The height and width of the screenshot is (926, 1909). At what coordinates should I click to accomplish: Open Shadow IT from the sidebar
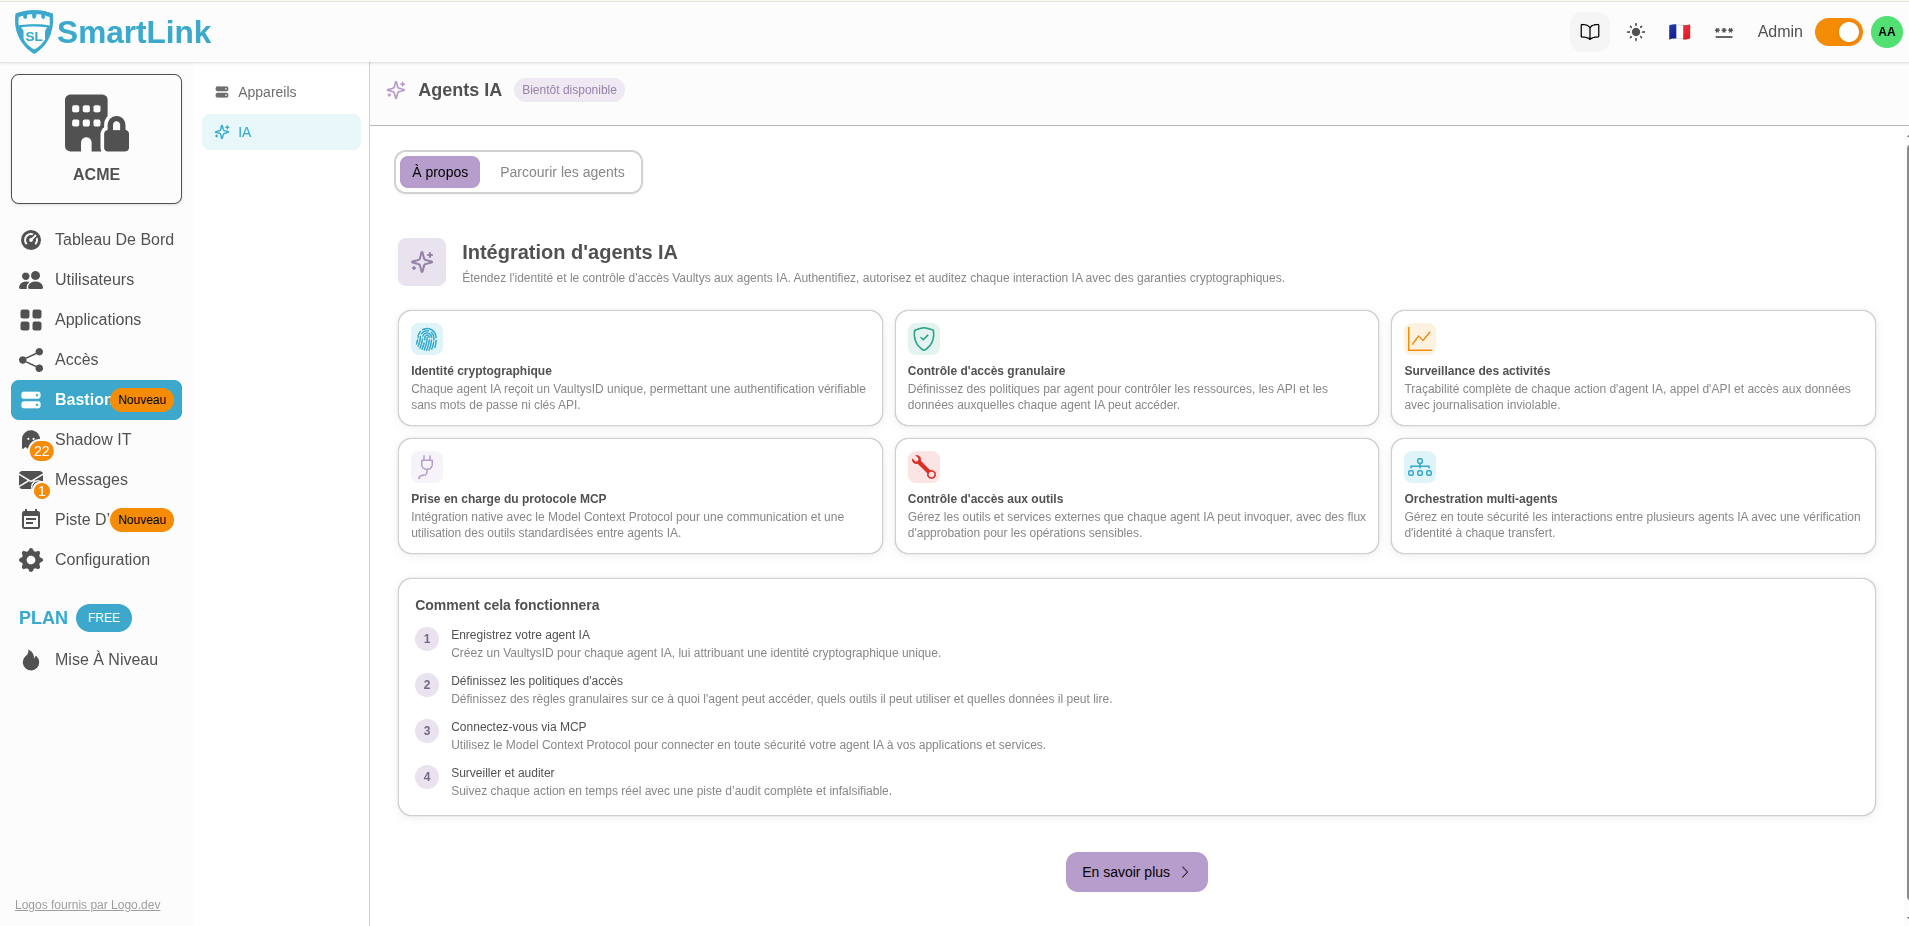pyautogui.click(x=92, y=440)
